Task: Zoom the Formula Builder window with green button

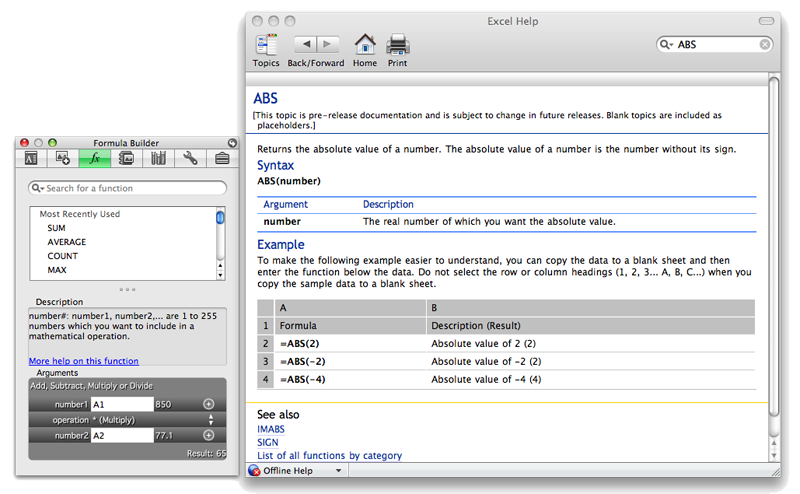Action: (x=52, y=143)
